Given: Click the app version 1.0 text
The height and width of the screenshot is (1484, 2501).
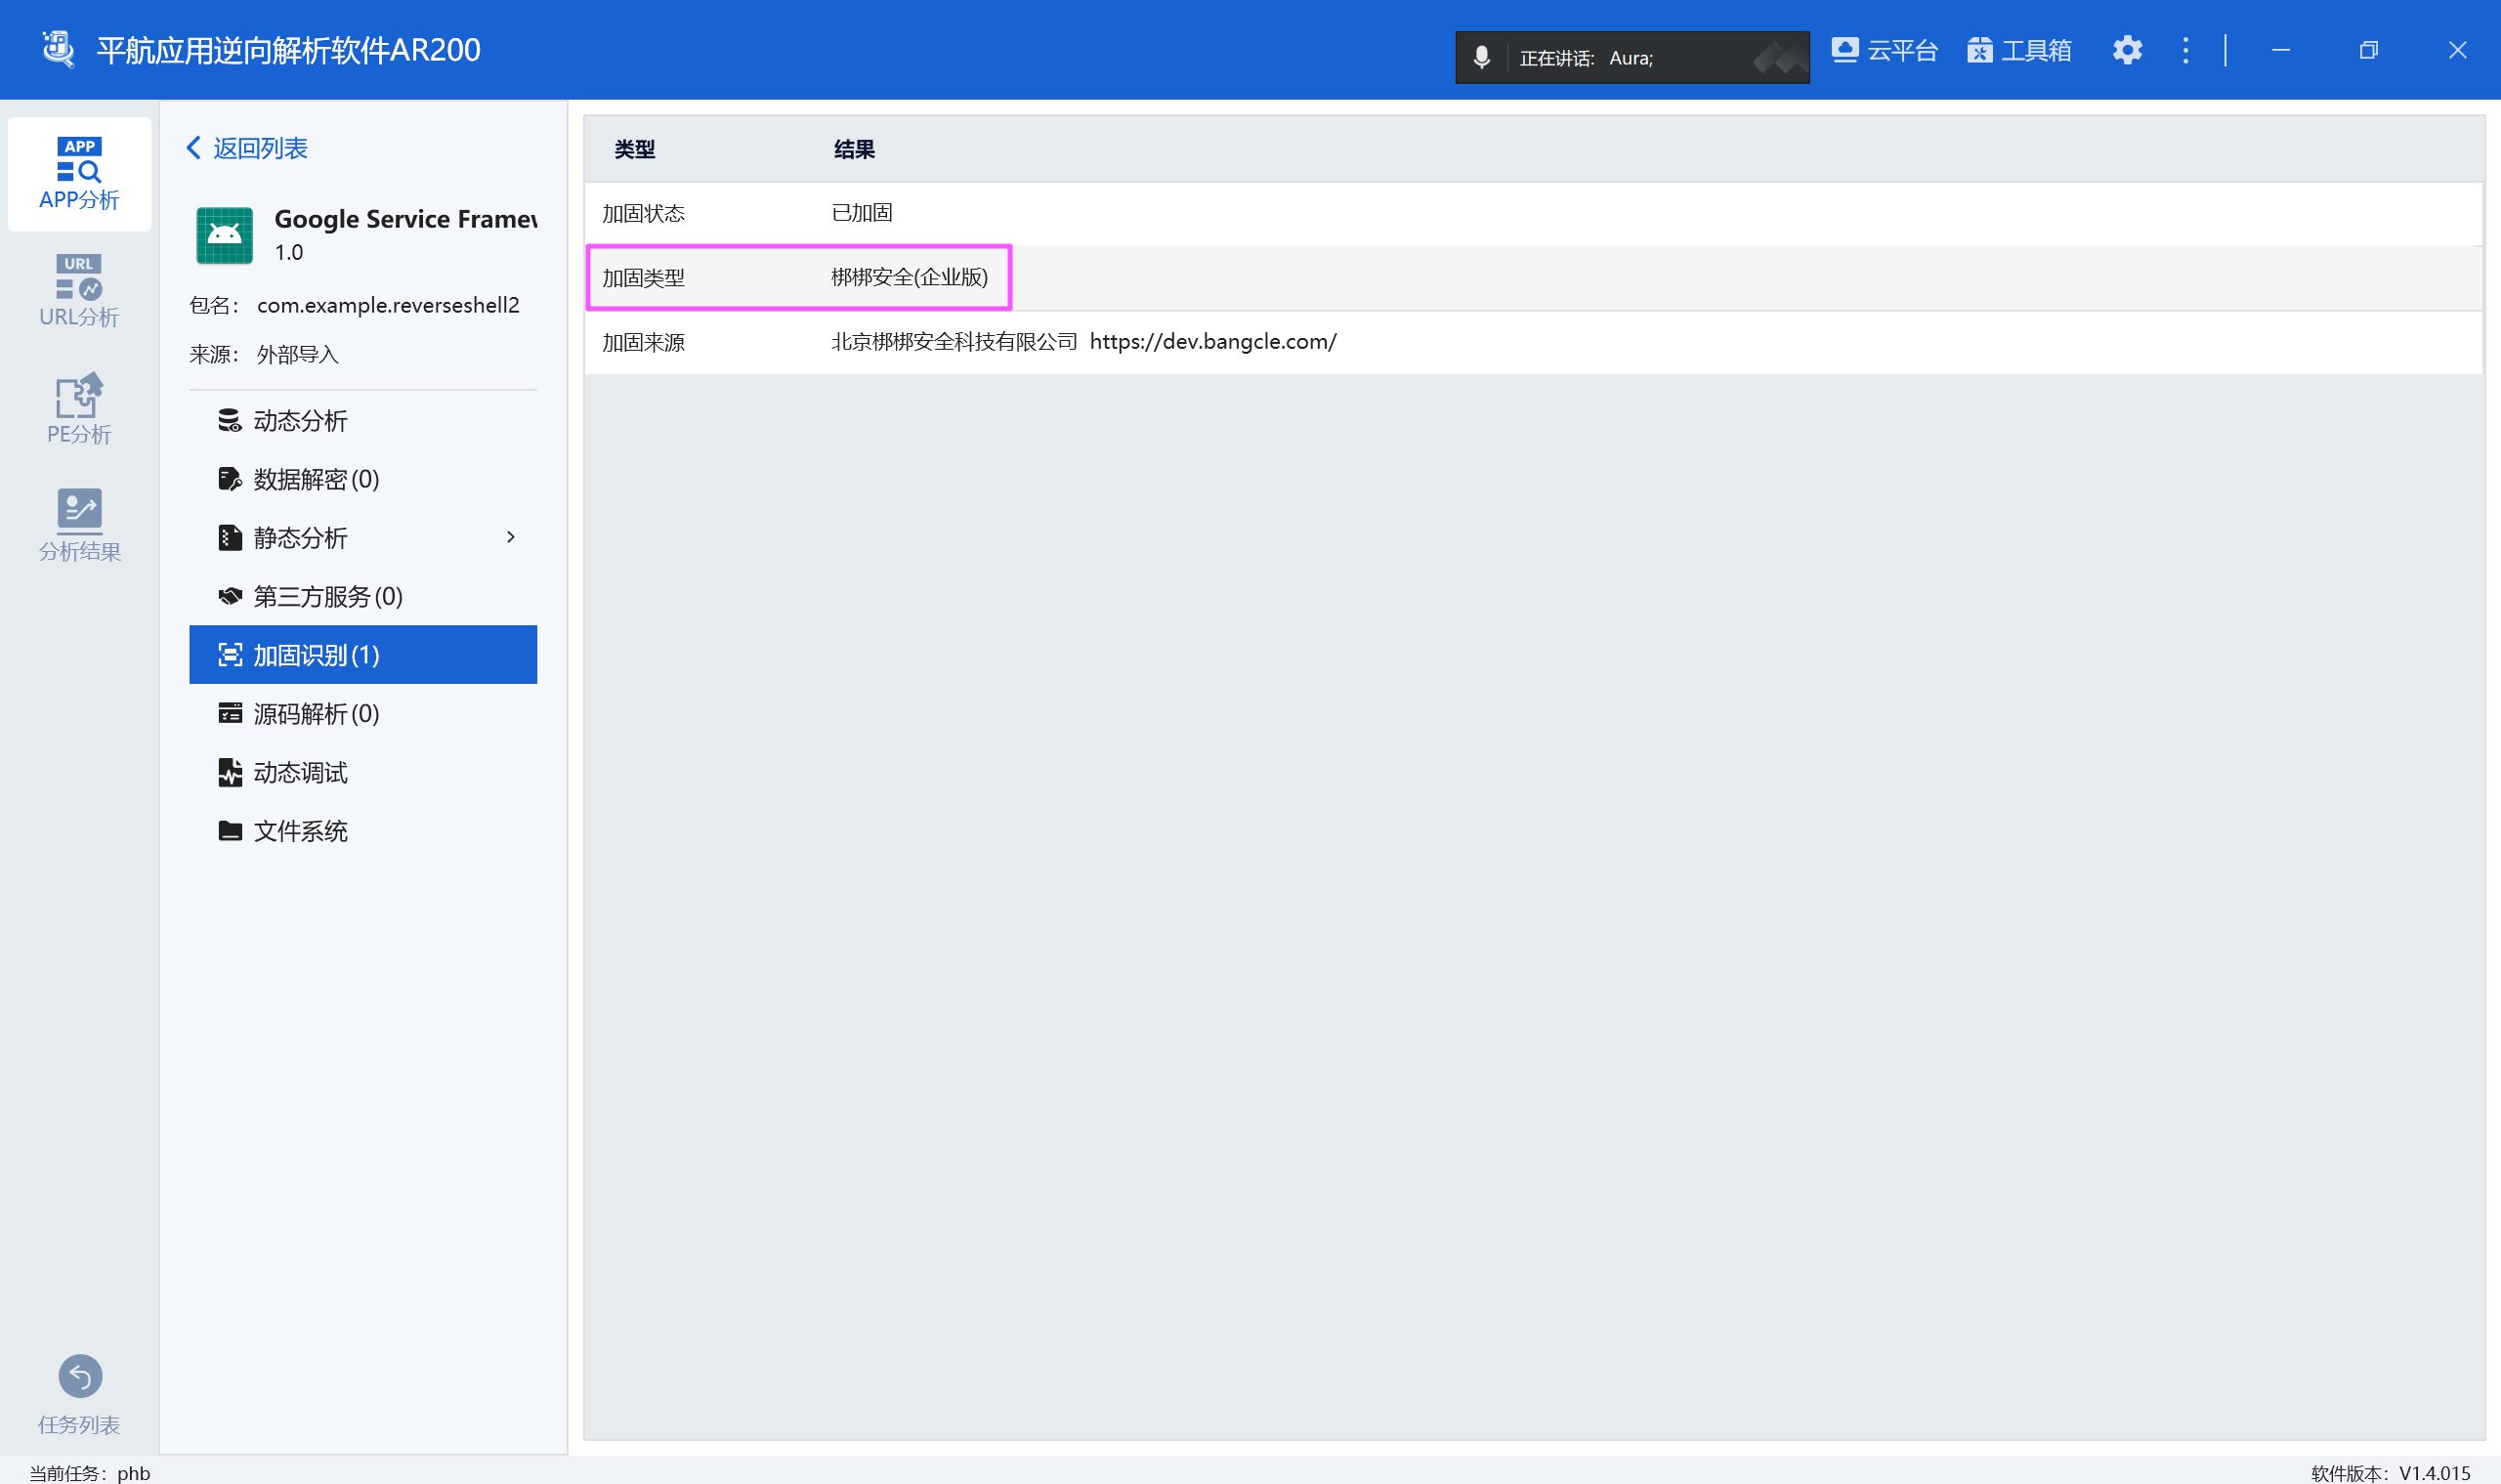Looking at the screenshot, I should tap(289, 252).
